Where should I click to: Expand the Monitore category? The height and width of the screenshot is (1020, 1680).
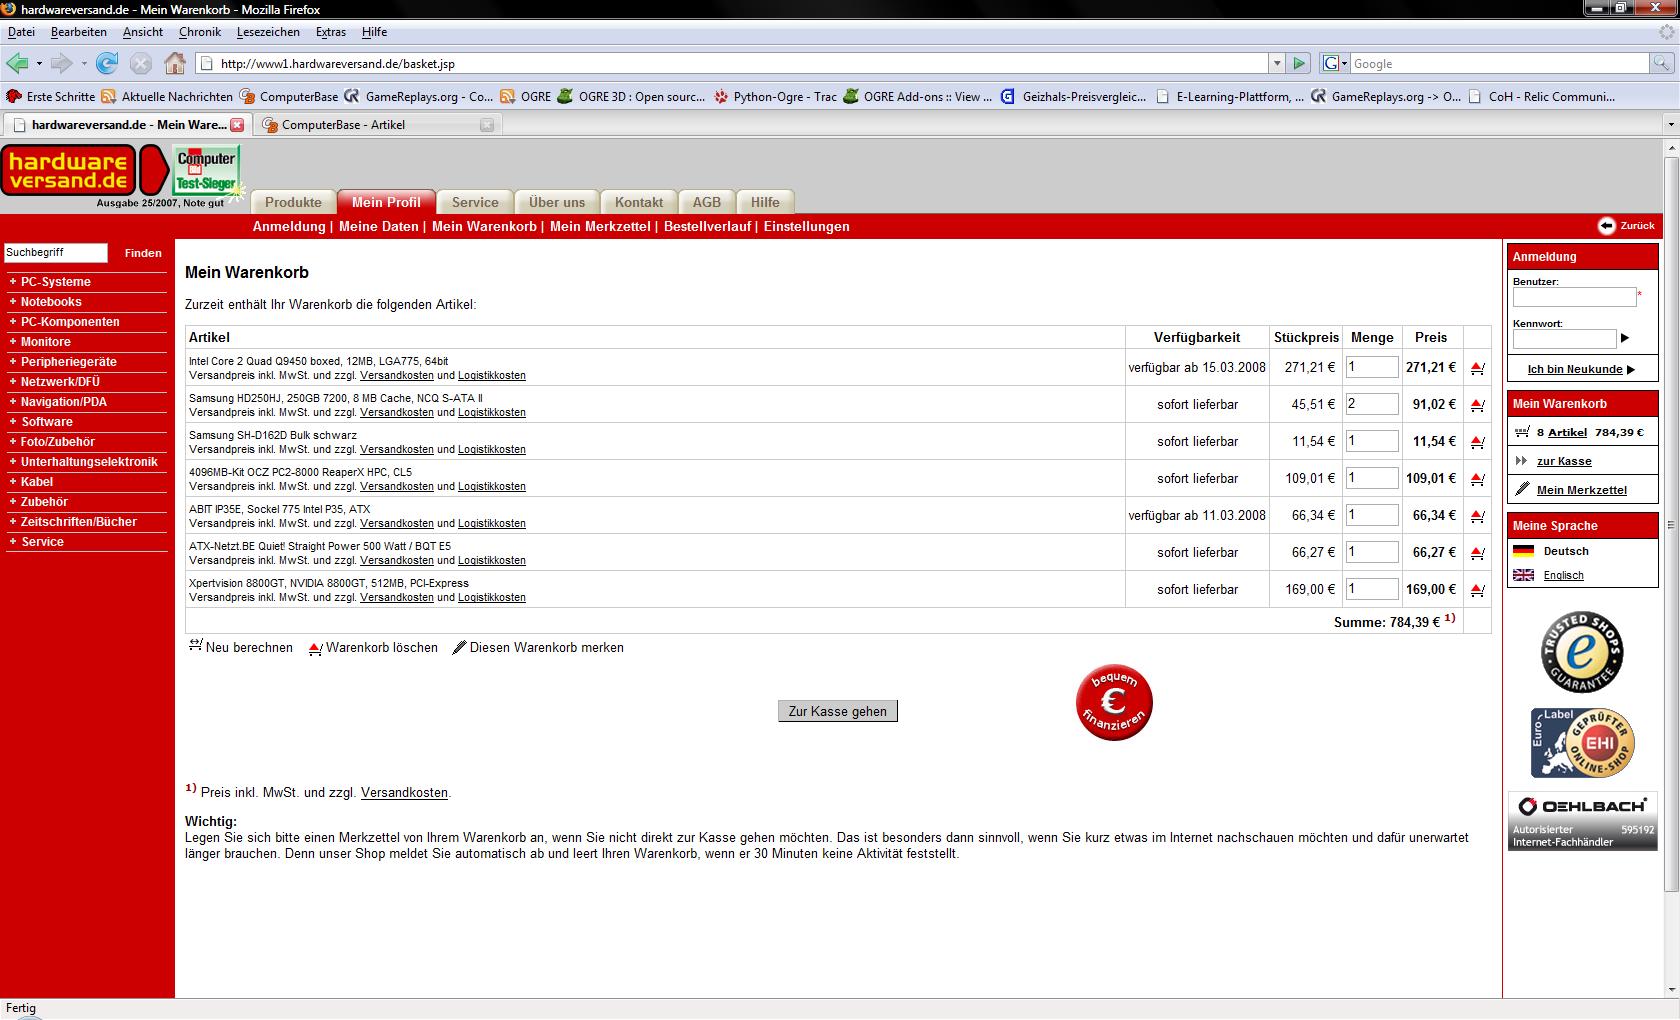45,342
